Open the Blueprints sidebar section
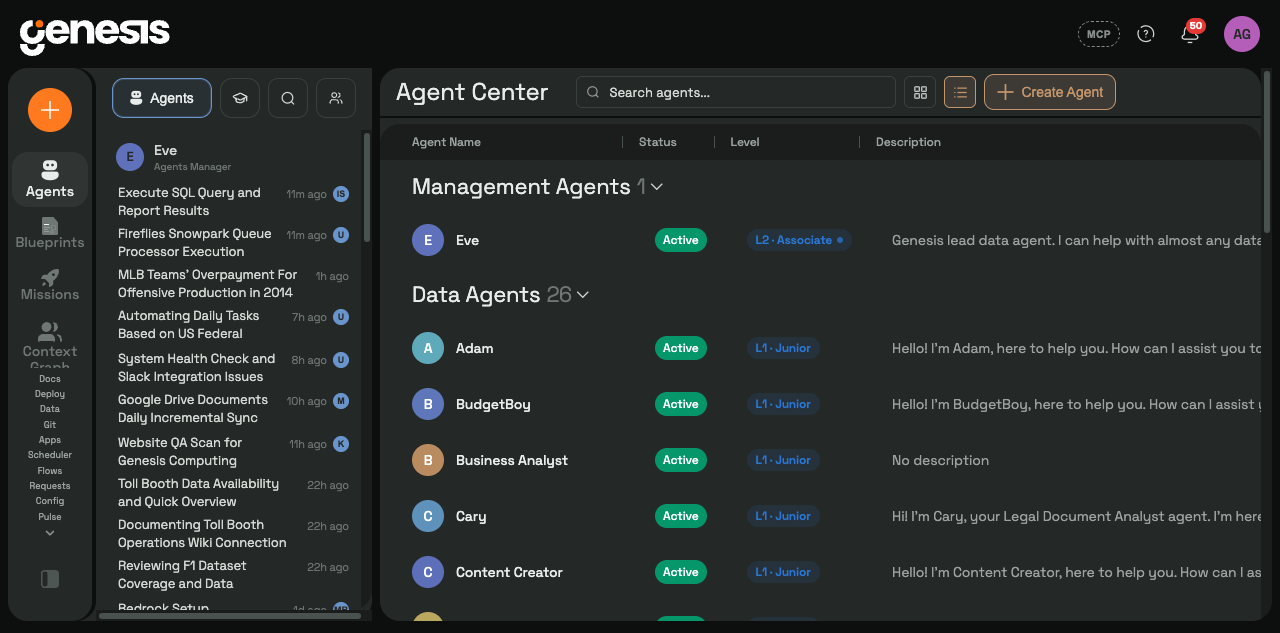This screenshot has width=1280, height=633. pos(50,232)
